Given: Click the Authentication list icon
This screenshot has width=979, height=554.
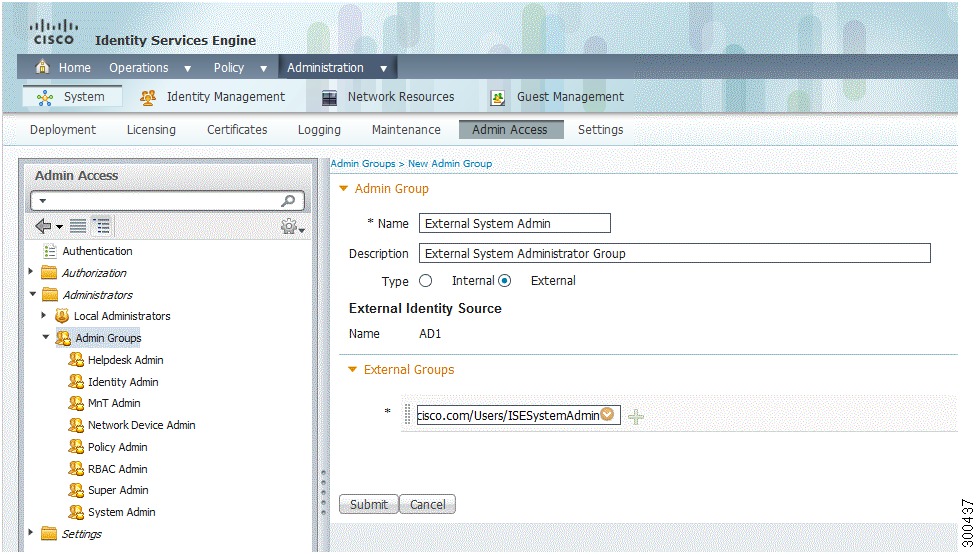Looking at the screenshot, I should tap(50, 251).
